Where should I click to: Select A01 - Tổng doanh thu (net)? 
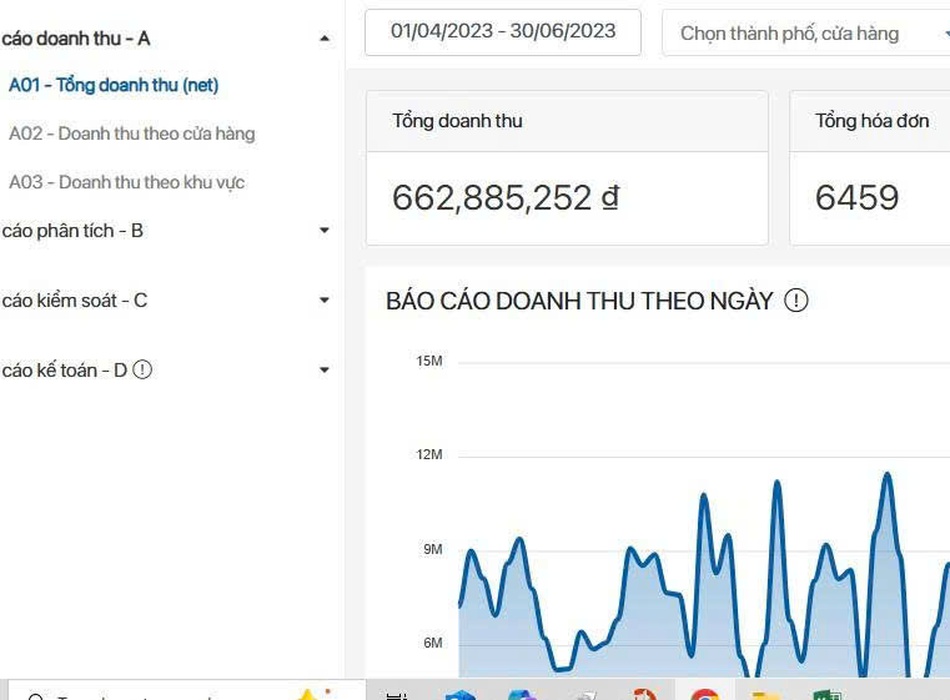pos(113,85)
